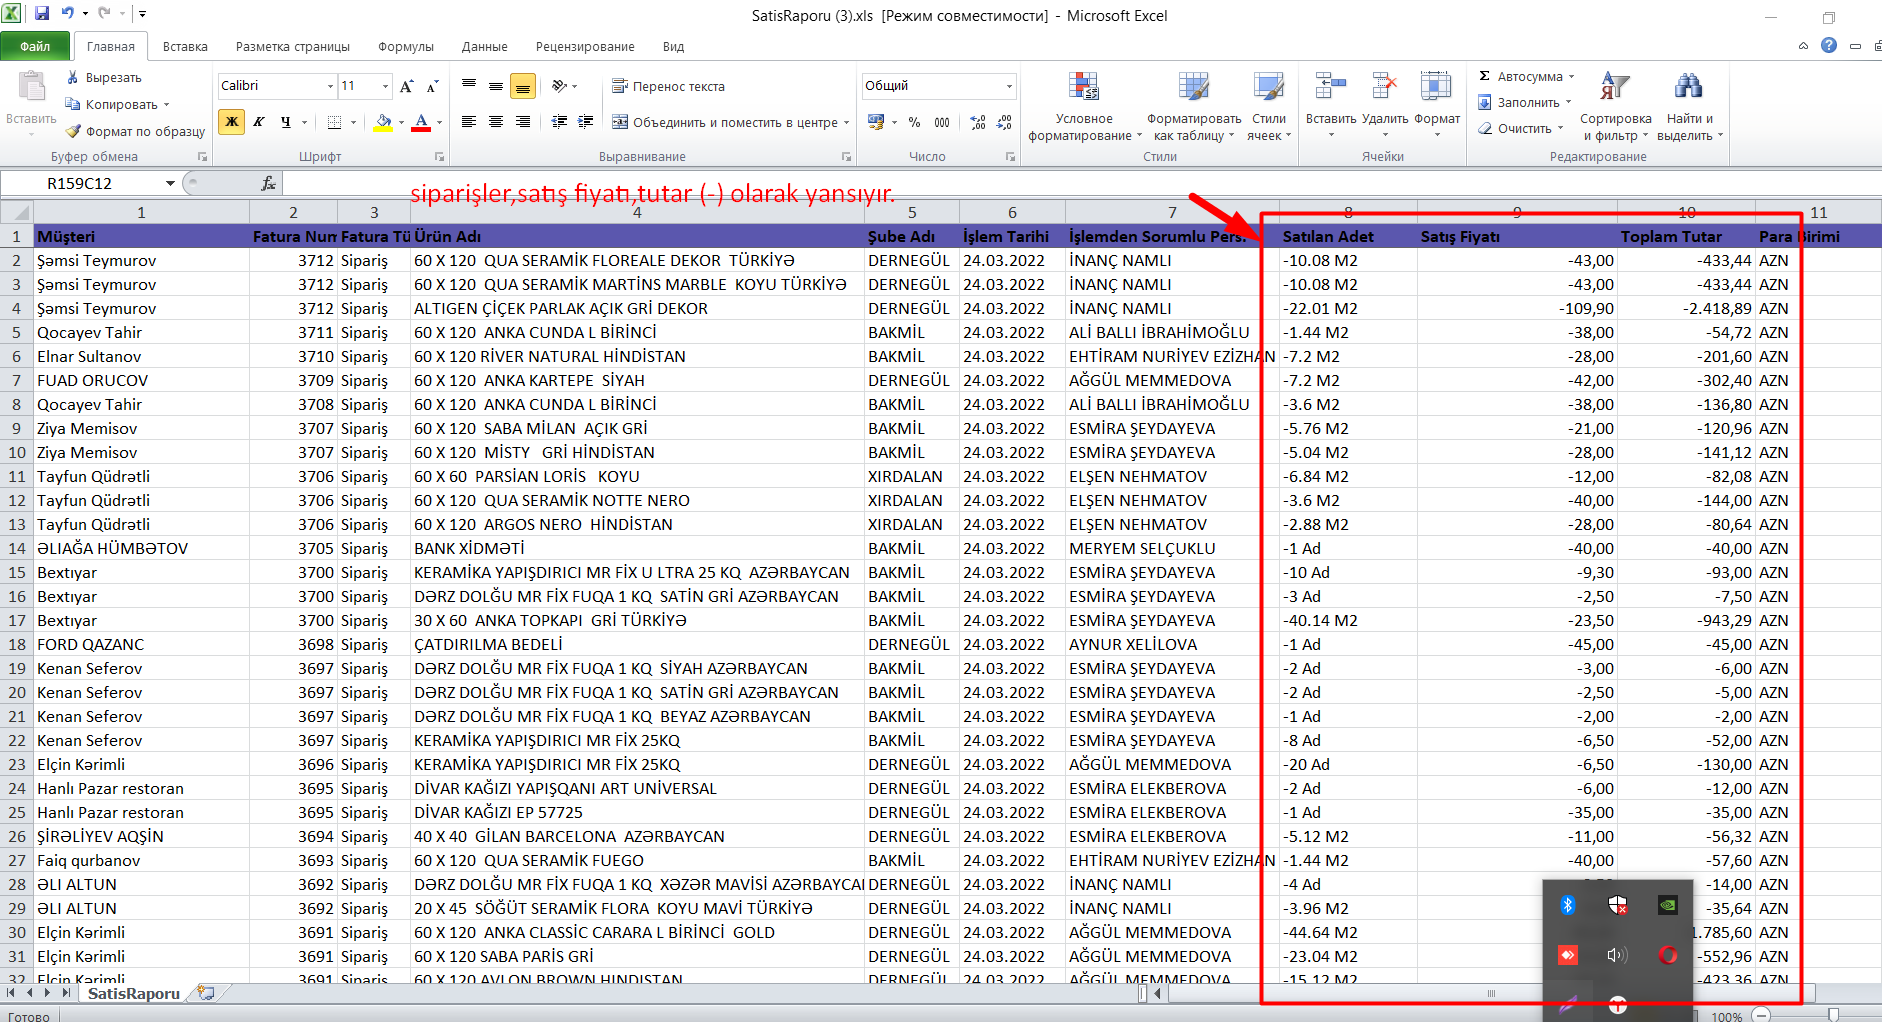Click the Format as Table icon

pos(1193,88)
